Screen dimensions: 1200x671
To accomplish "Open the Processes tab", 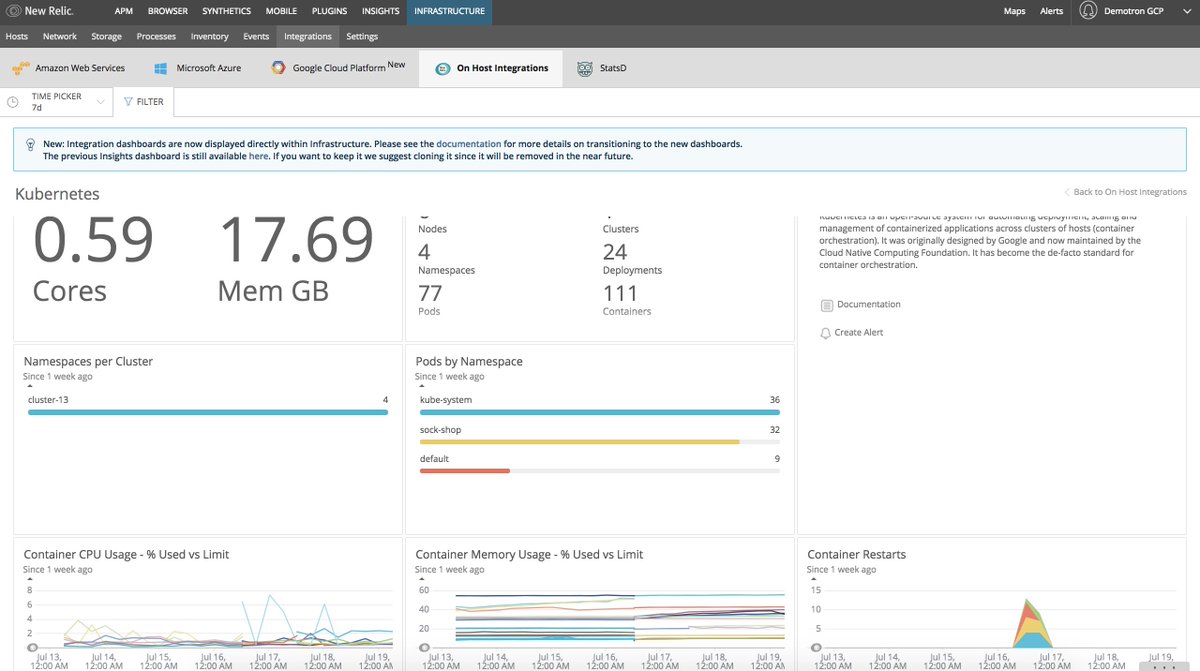I will click(156, 37).
